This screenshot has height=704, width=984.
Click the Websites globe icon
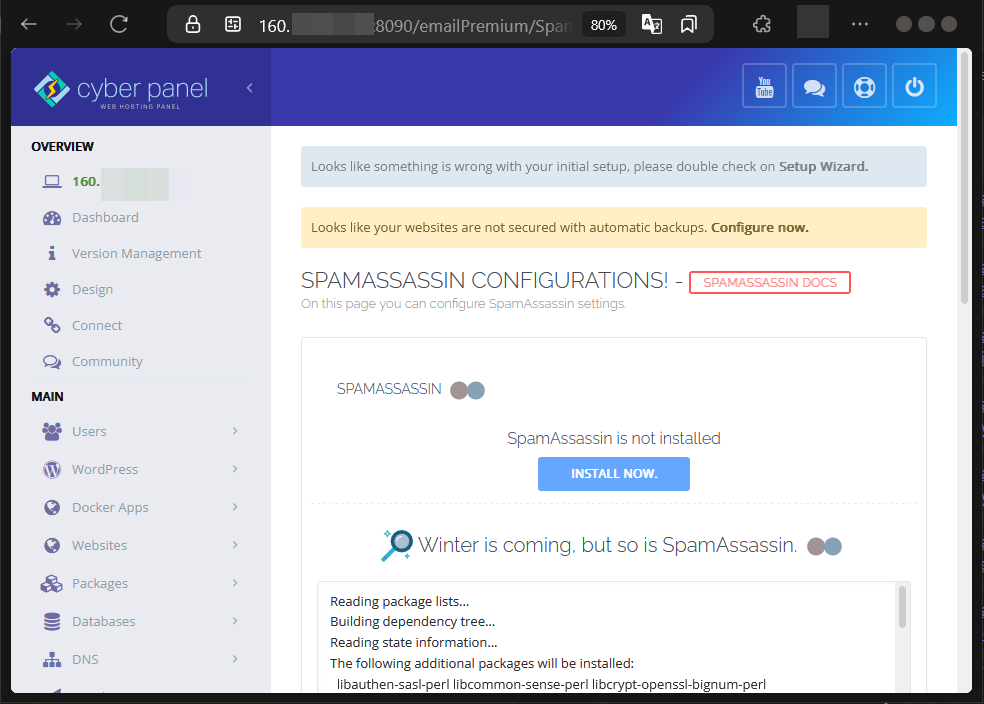tap(52, 545)
